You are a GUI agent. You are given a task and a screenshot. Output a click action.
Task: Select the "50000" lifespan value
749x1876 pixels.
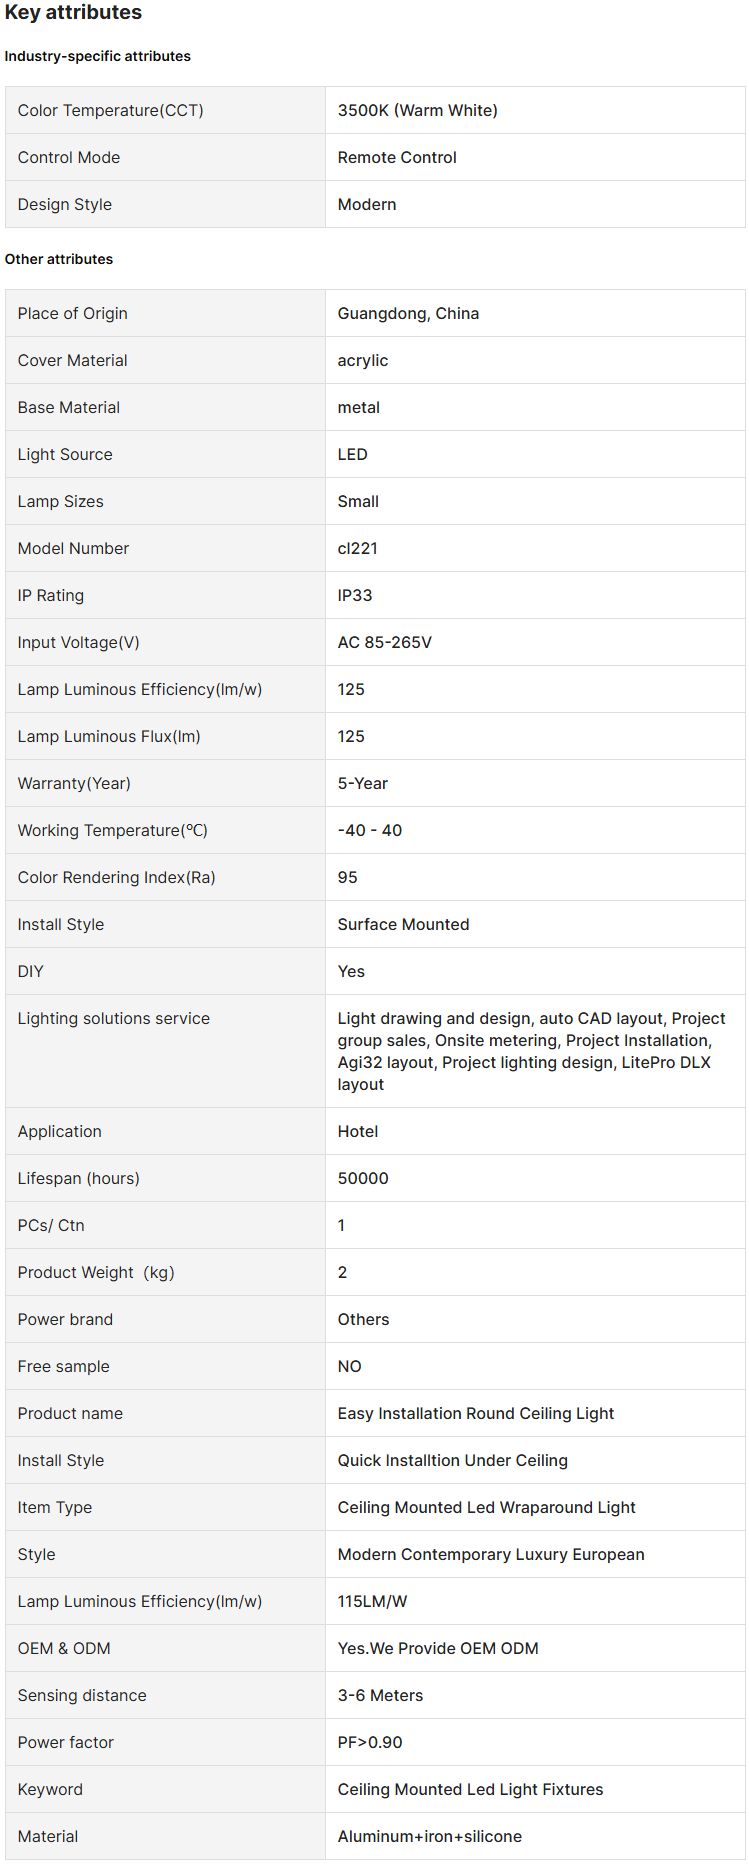363,1179
